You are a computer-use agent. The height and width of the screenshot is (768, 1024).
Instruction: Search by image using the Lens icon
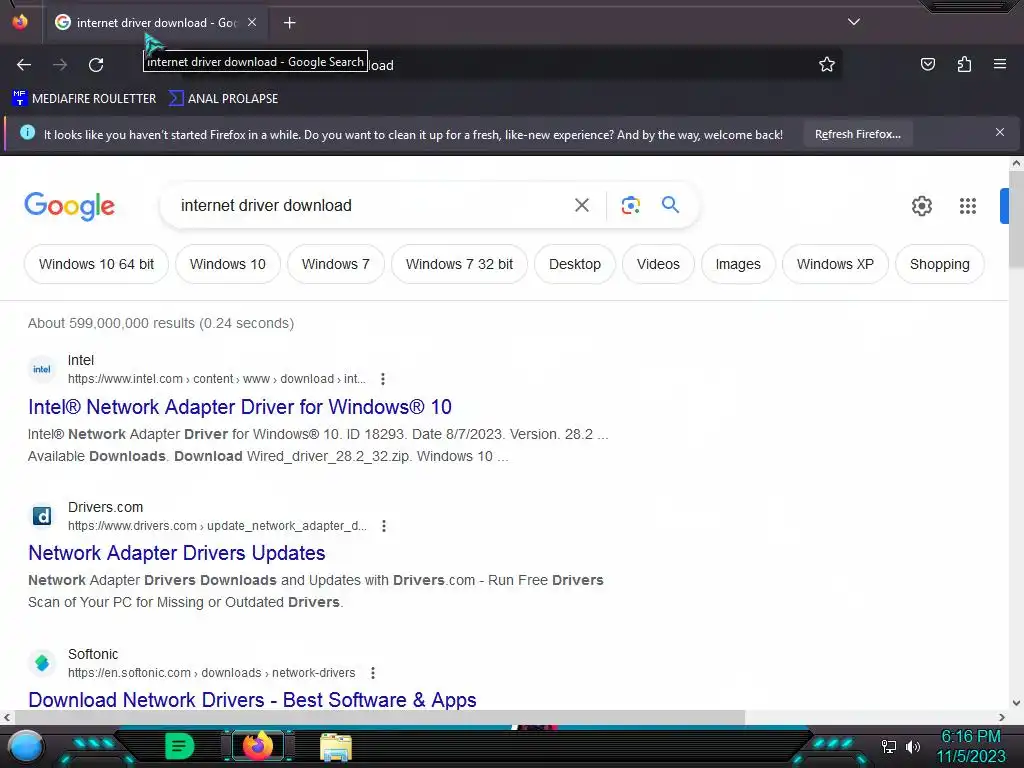pyautogui.click(x=630, y=206)
